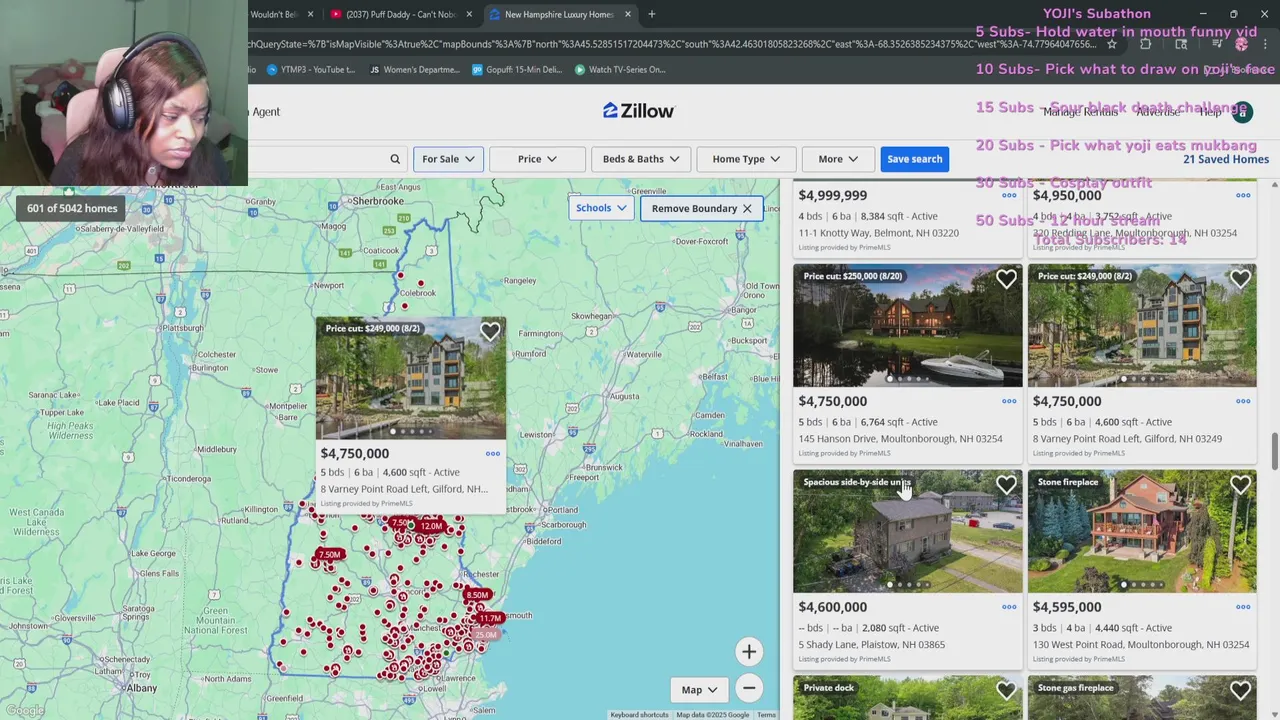
Task: Bookmark this page with star icon
Action: click(x=1111, y=44)
